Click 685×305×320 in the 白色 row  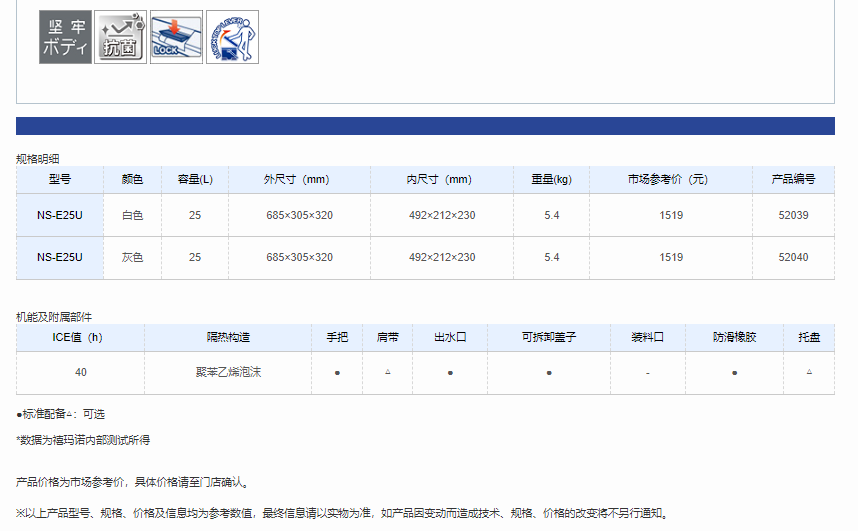300,215
